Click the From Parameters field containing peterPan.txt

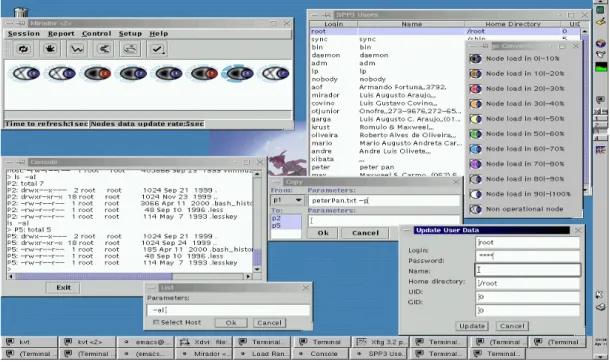[x=384, y=201]
